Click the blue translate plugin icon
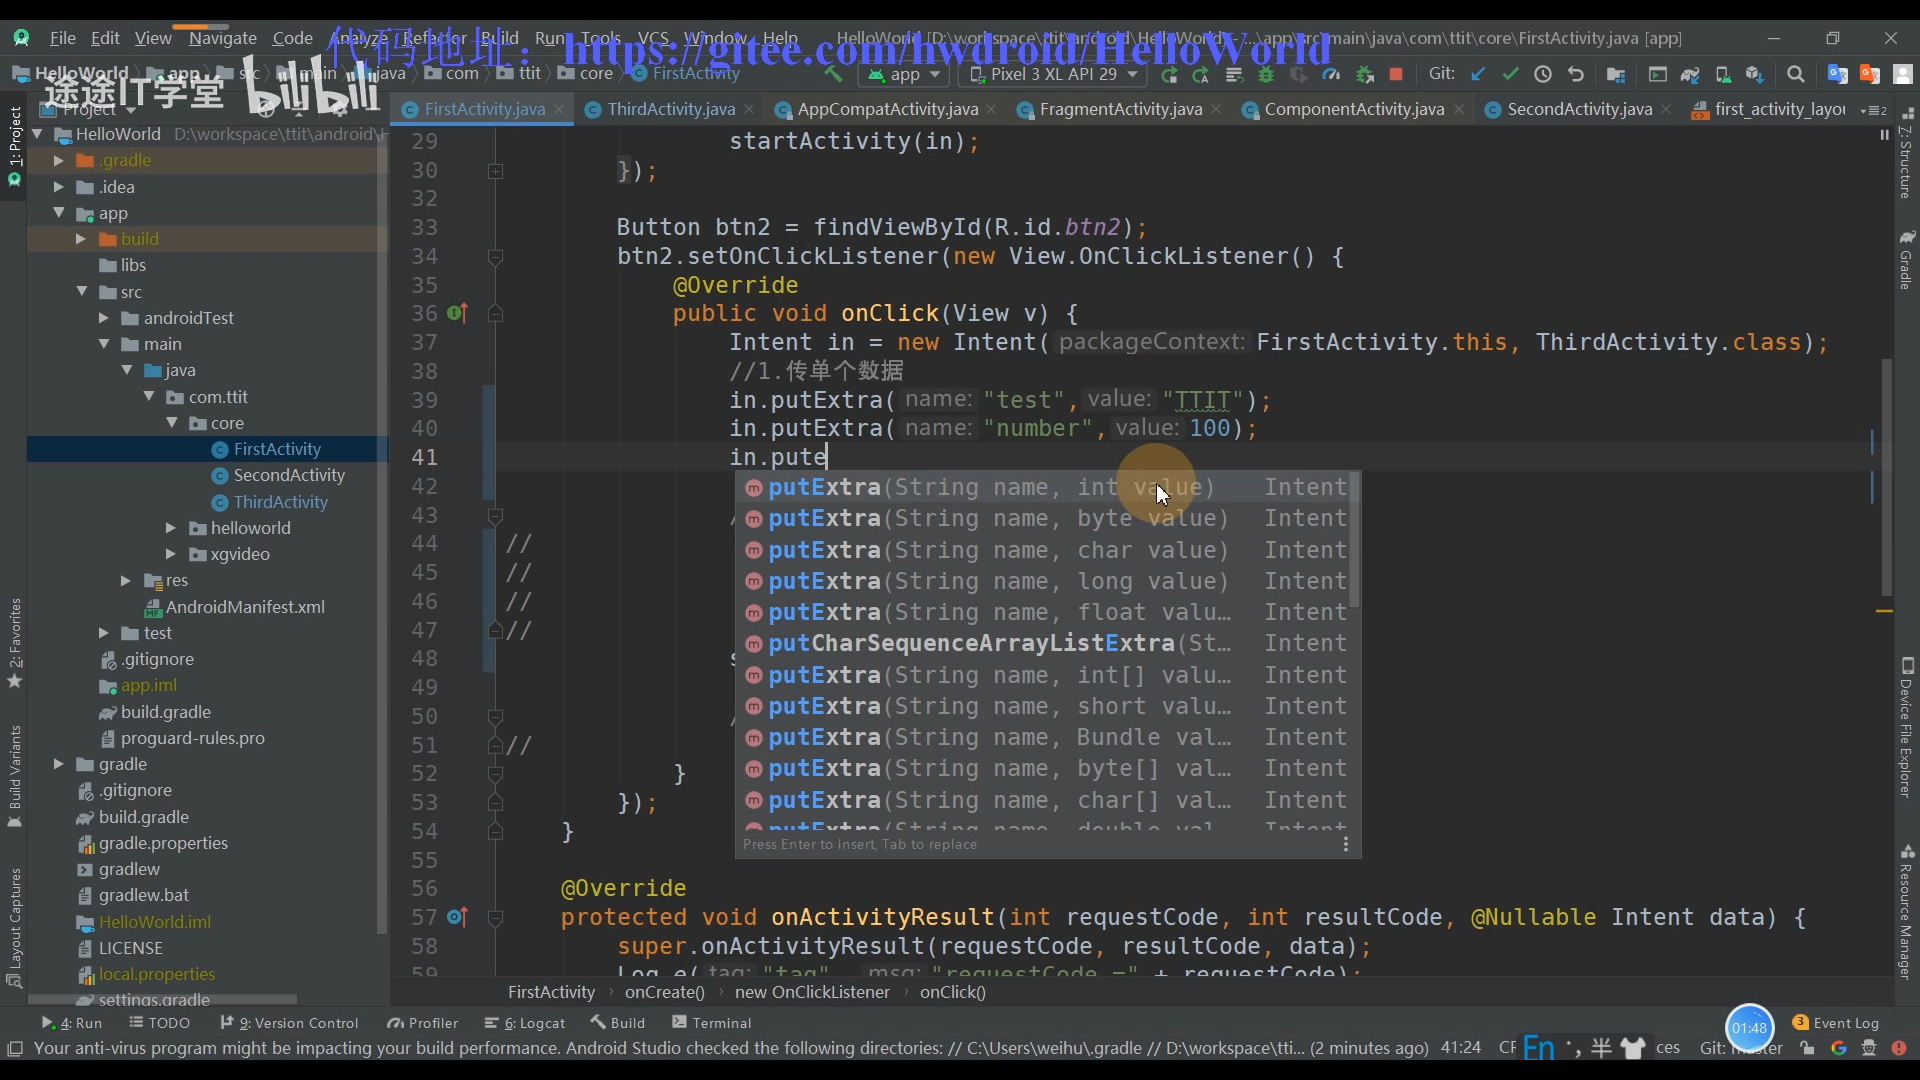This screenshot has width=1920, height=1080. (1837, 74)
